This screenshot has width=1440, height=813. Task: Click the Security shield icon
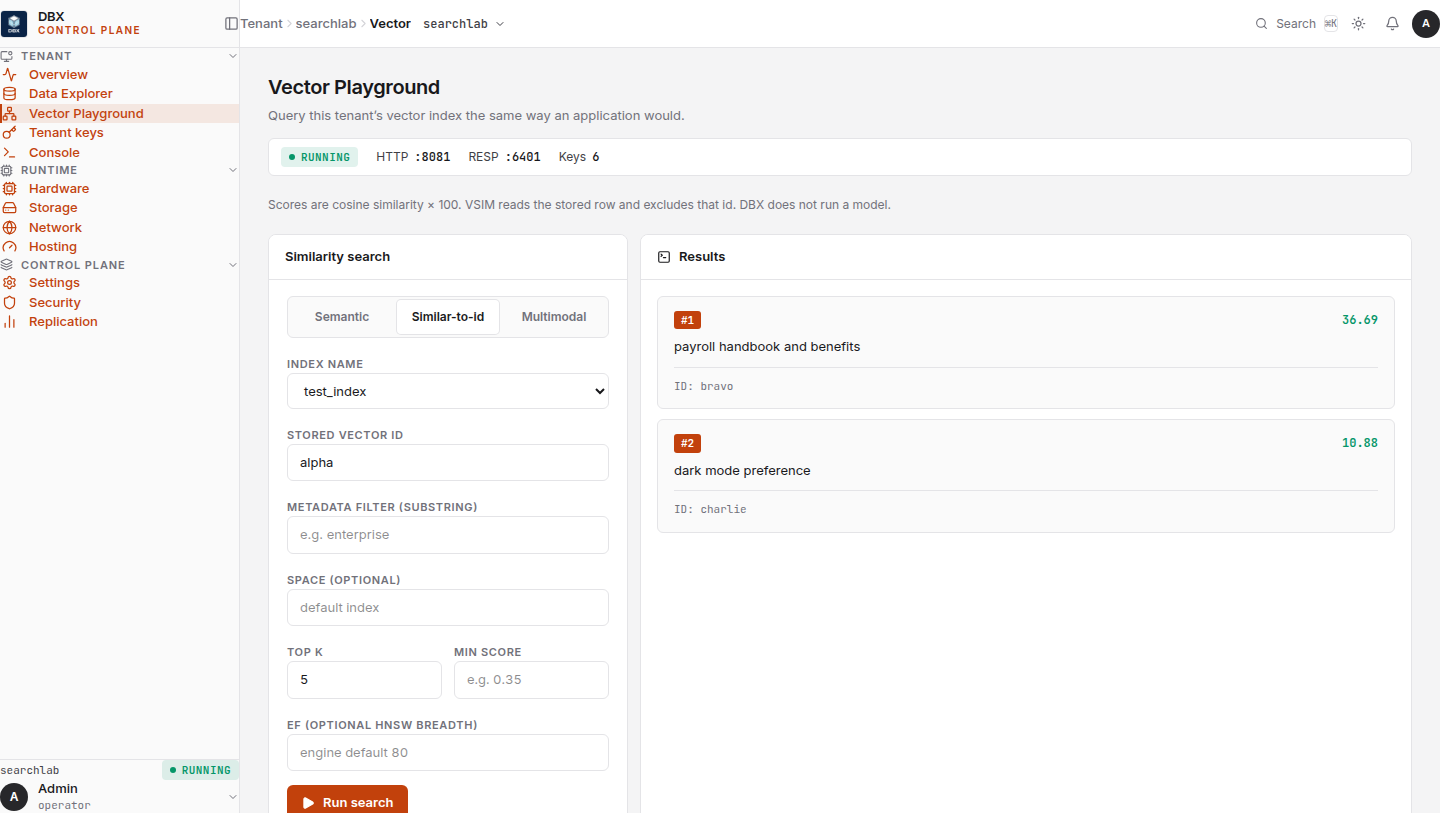tap(9, 303)
